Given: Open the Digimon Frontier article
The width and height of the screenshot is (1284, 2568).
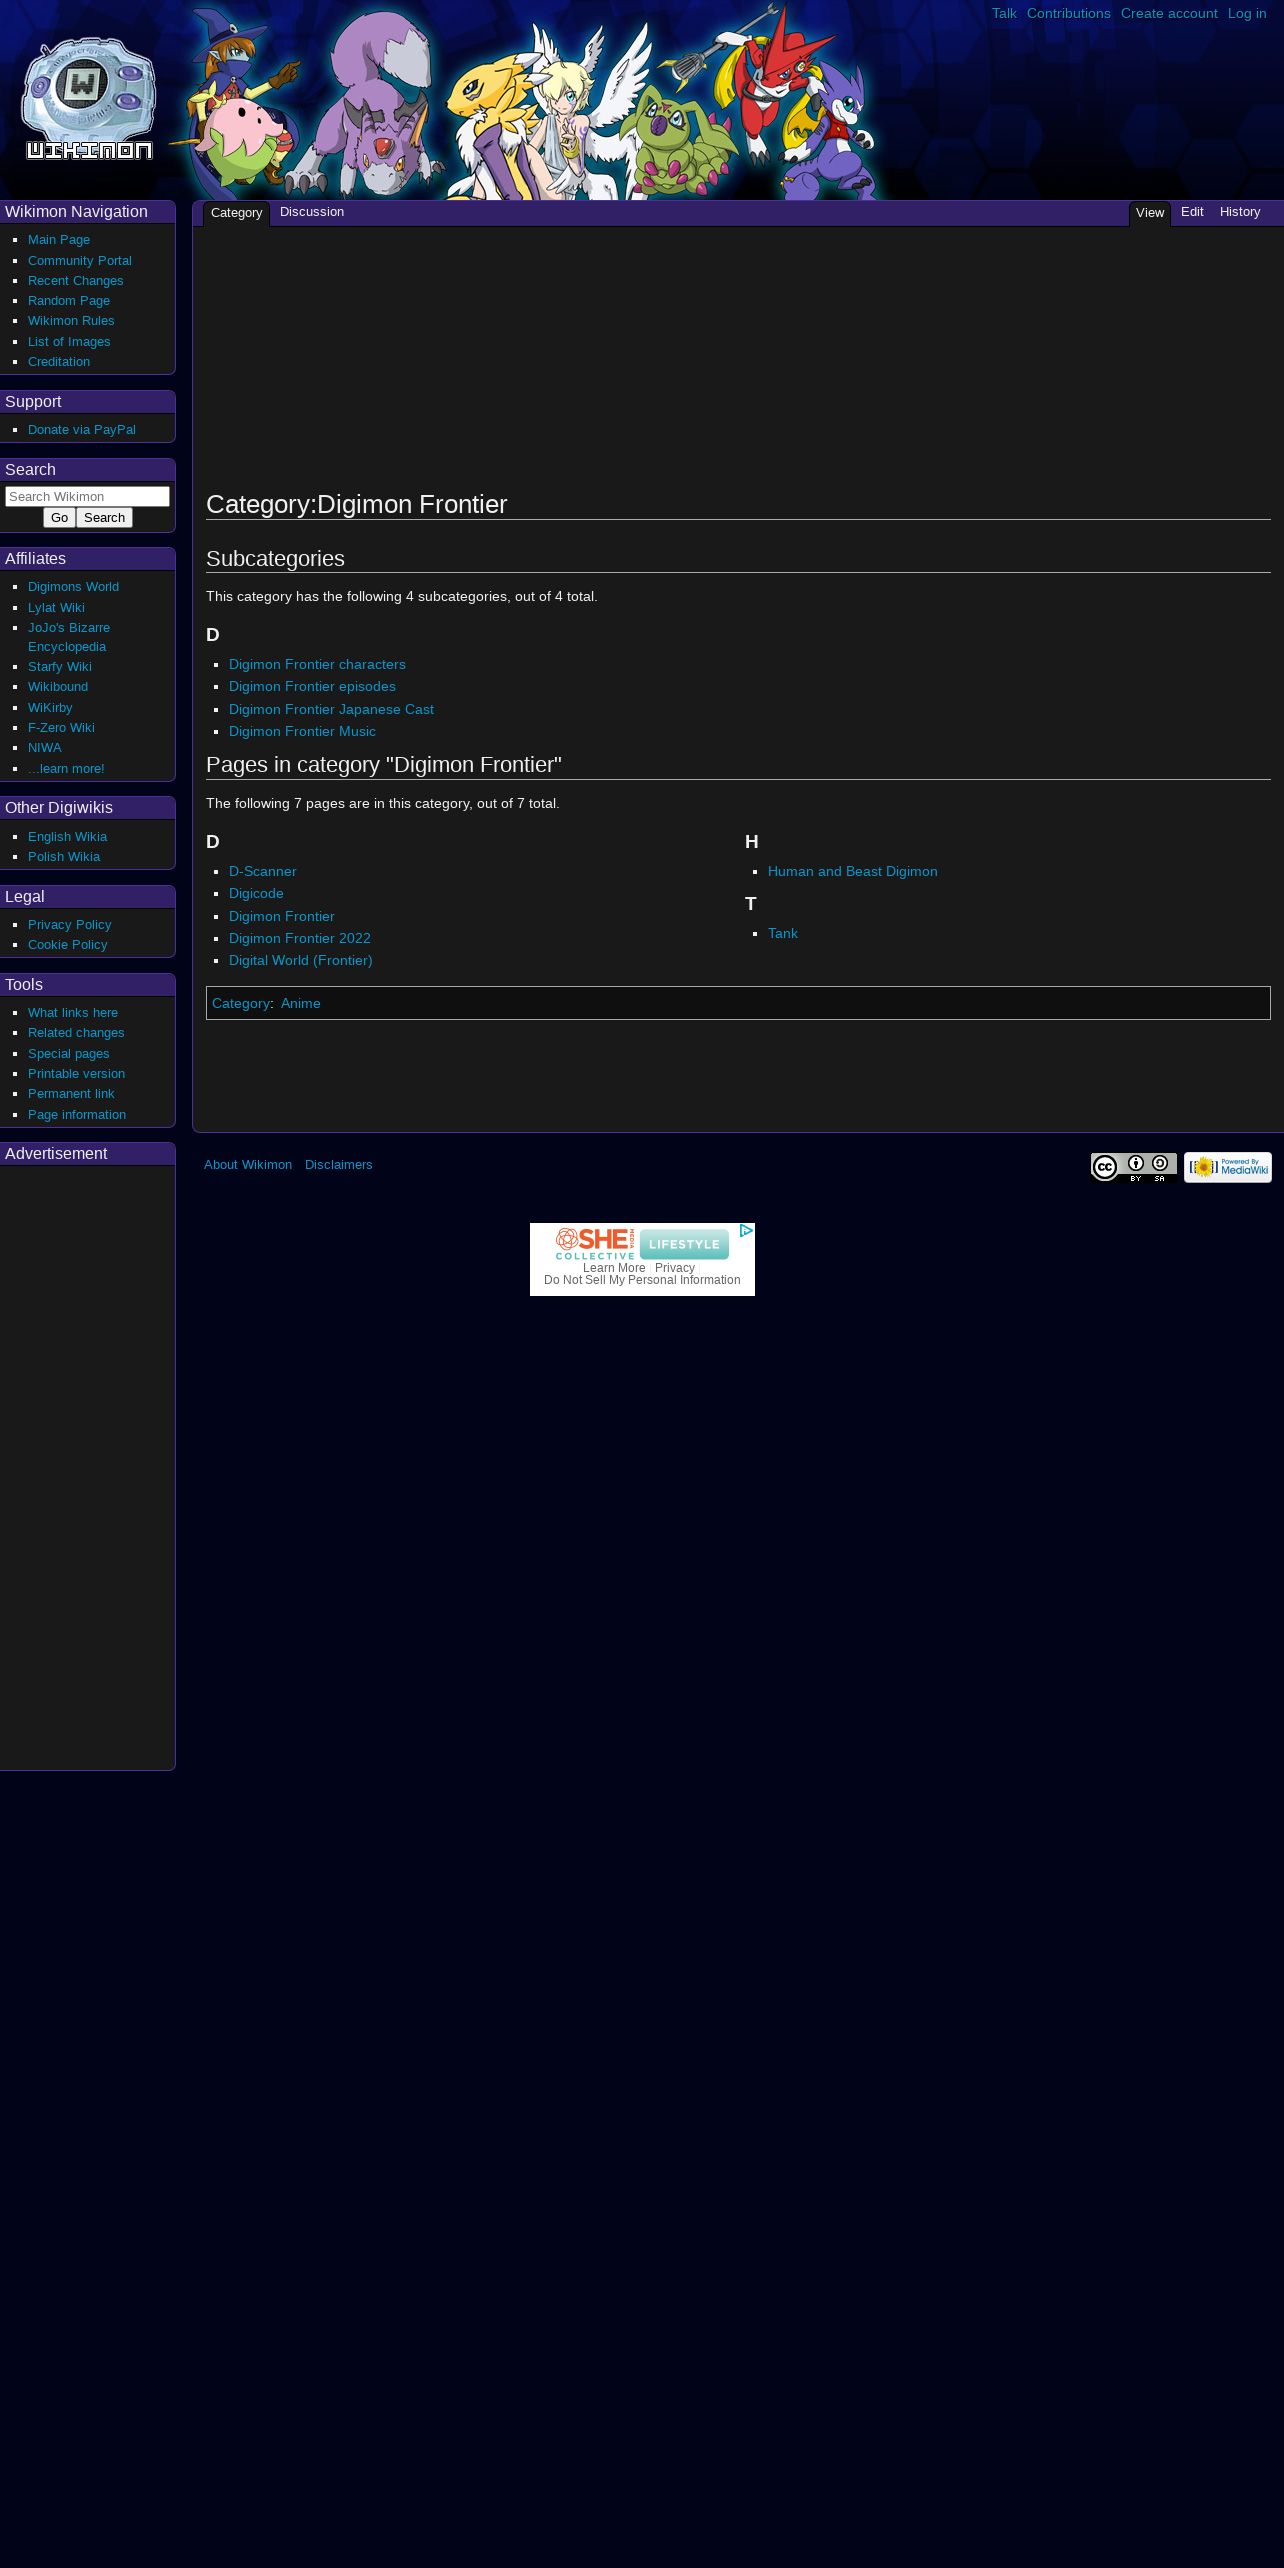Looking at the screenshot, I should tap(282, 917).
